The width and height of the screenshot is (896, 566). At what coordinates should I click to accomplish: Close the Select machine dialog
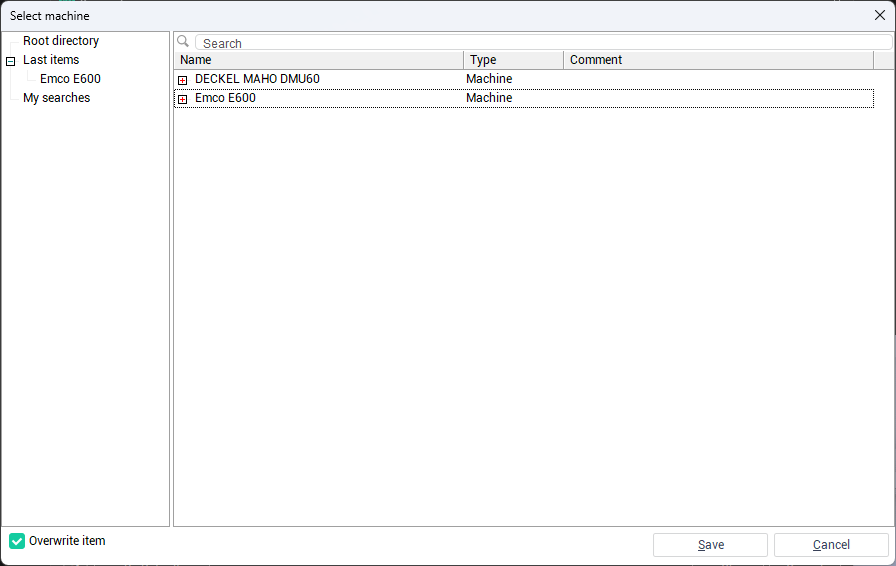coord(880,15)
